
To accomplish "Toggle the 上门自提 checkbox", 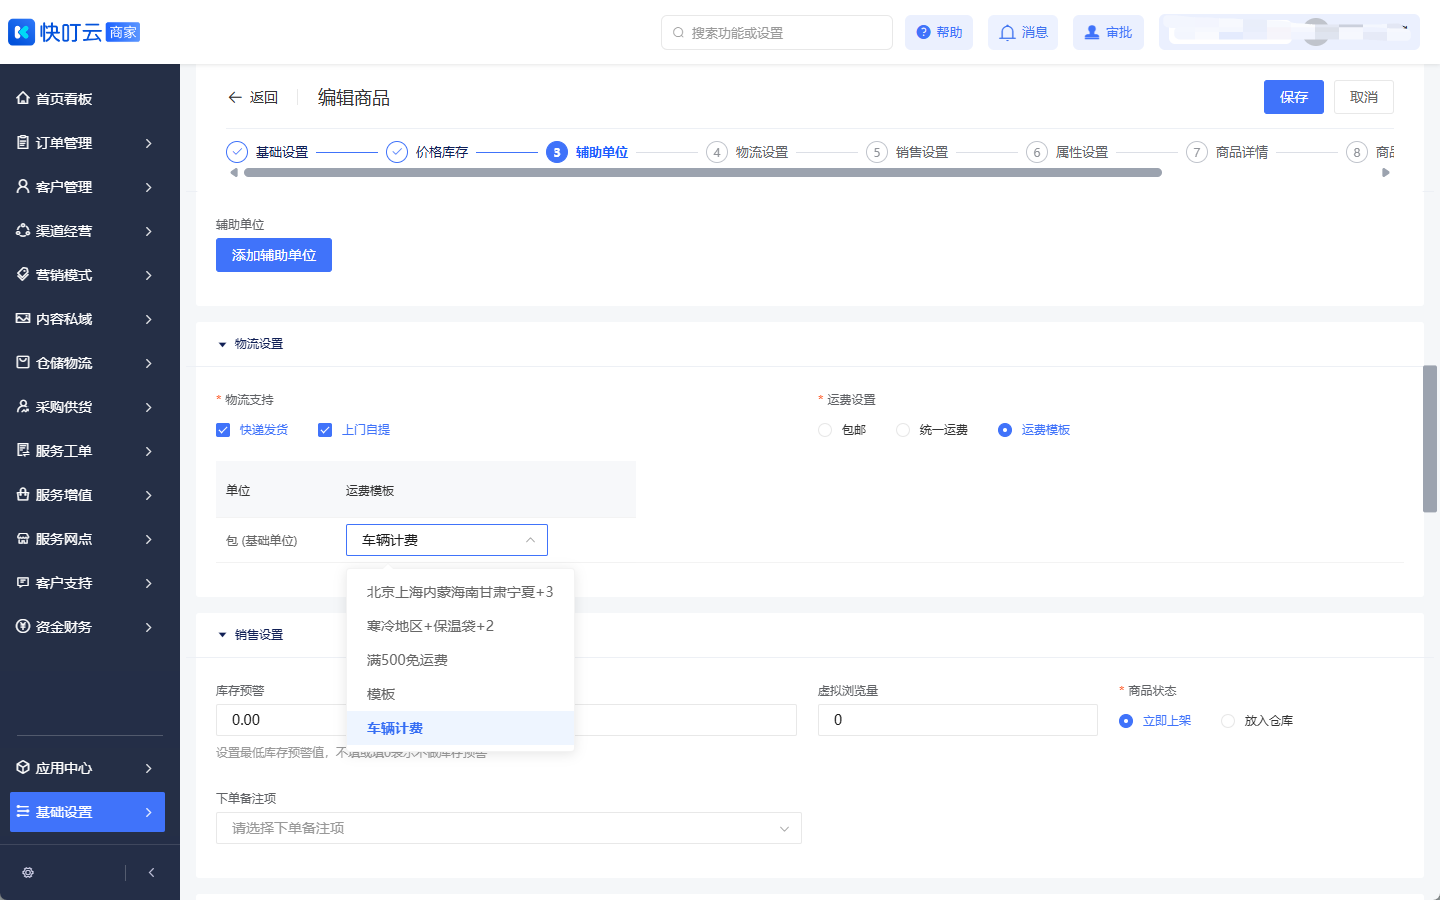I will (x=325, y=430).
